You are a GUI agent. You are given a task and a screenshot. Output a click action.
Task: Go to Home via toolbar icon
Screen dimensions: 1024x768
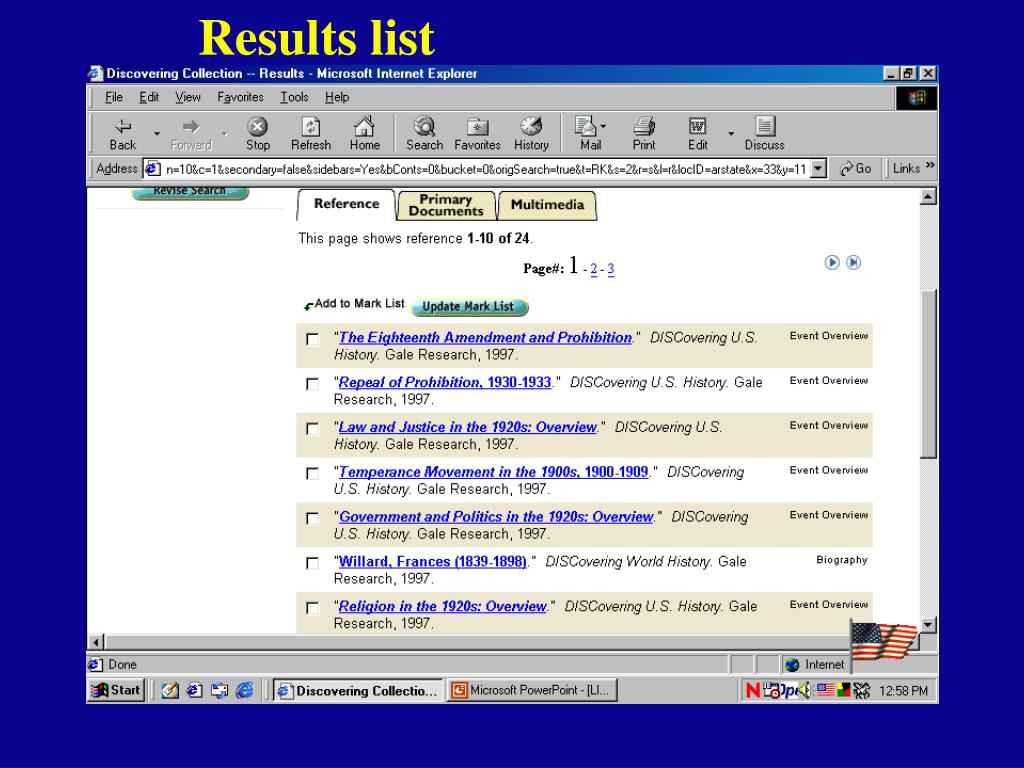pyautogui.click(x=364, y=134)
